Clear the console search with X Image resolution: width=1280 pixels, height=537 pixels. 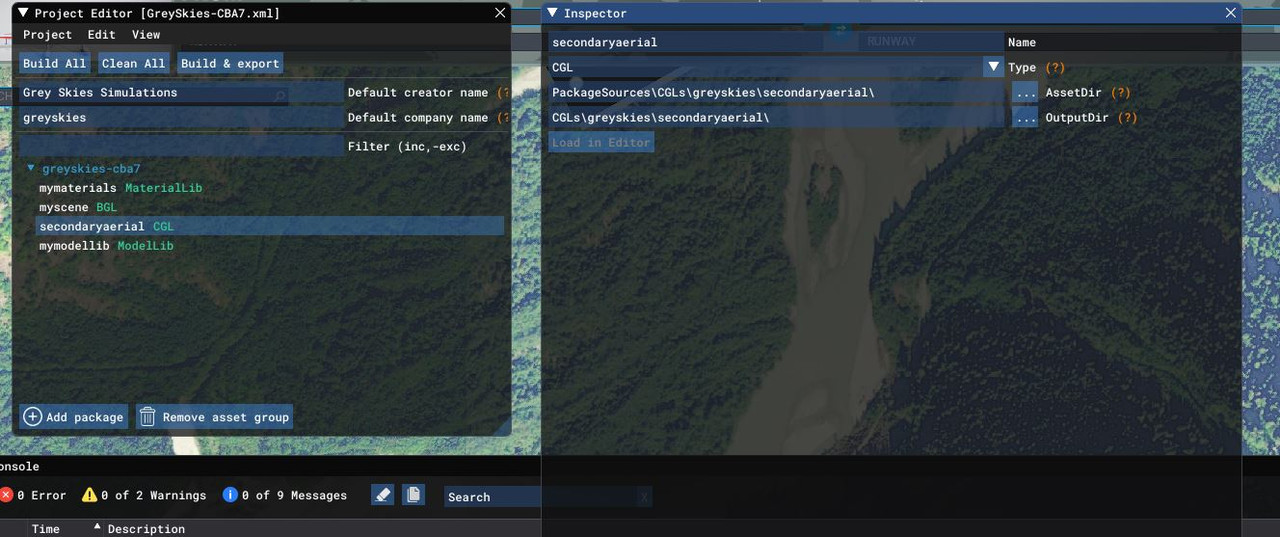[x=644, y=497]
